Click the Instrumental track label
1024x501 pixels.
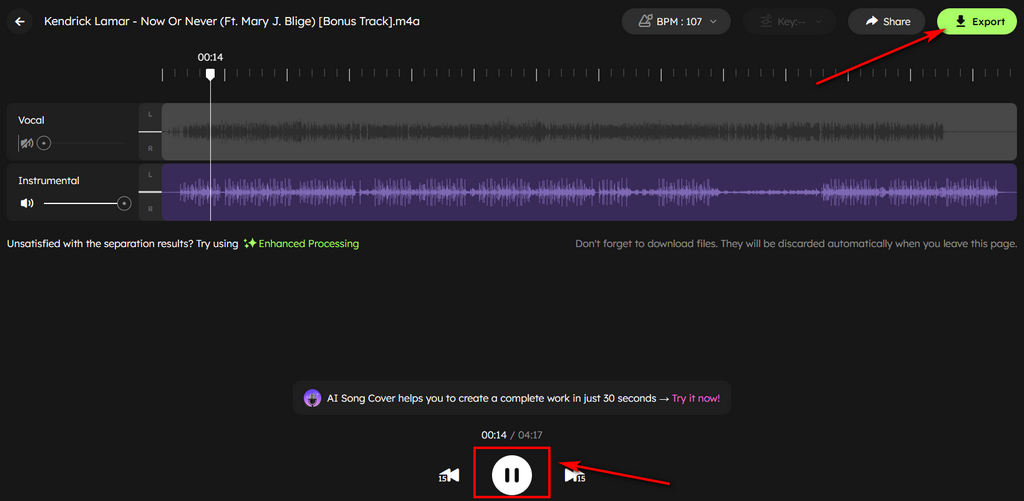click(x=49, y=180)
